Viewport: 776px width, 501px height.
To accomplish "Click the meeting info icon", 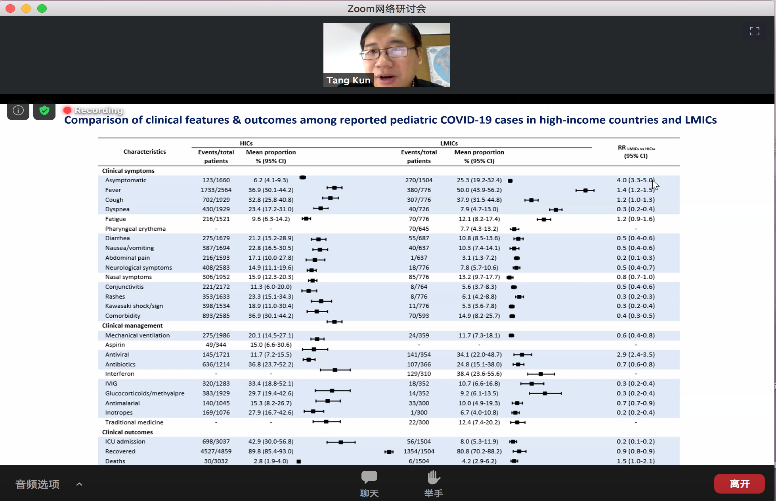I will tap(17, 111).
